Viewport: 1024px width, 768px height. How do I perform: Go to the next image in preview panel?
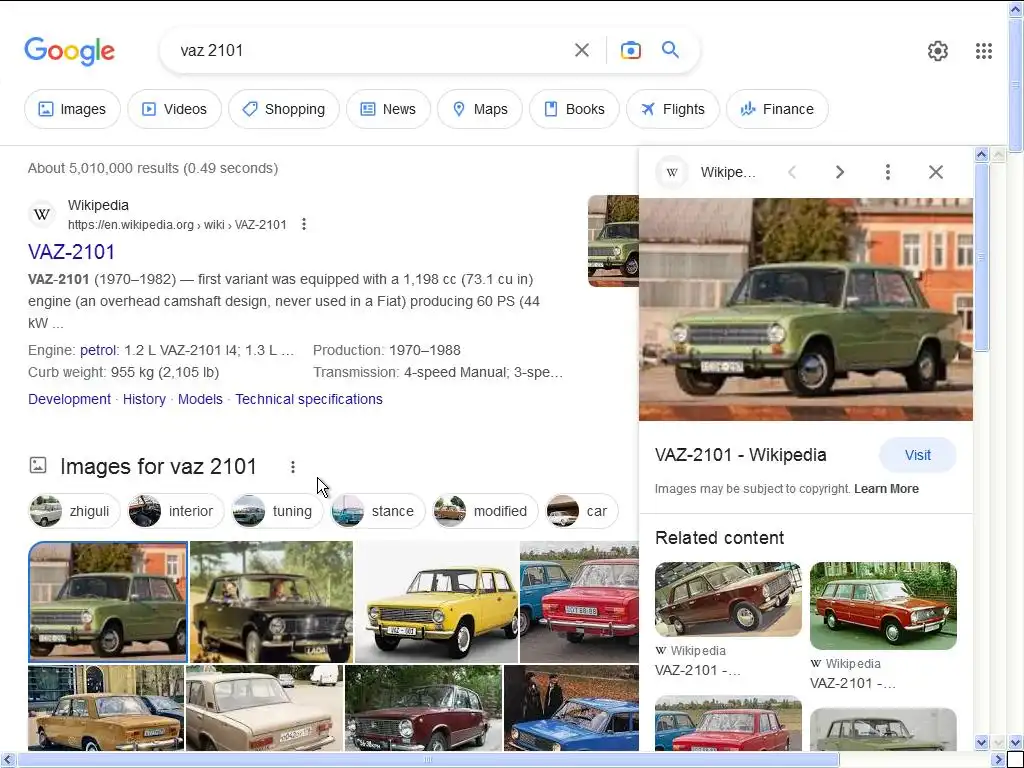click(x=839, y=172)
